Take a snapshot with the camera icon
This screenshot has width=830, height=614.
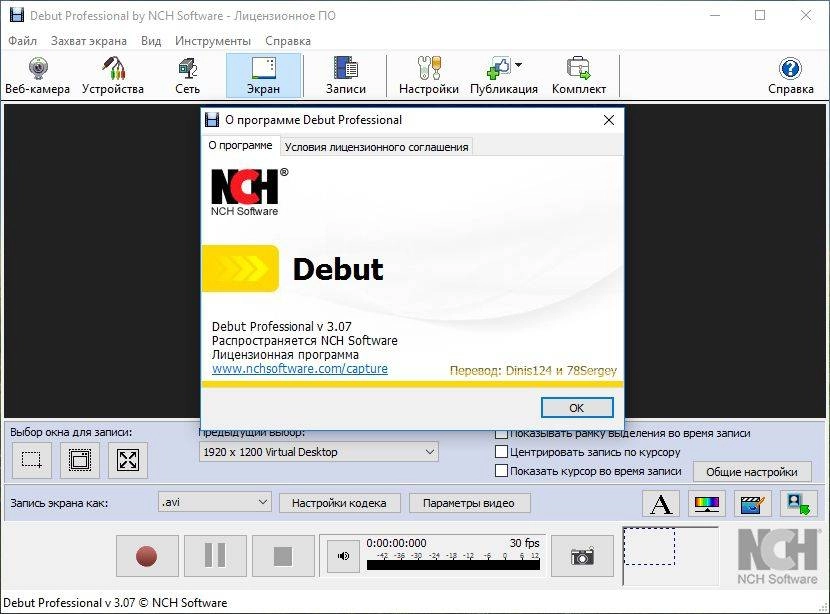tap(582, 556)
